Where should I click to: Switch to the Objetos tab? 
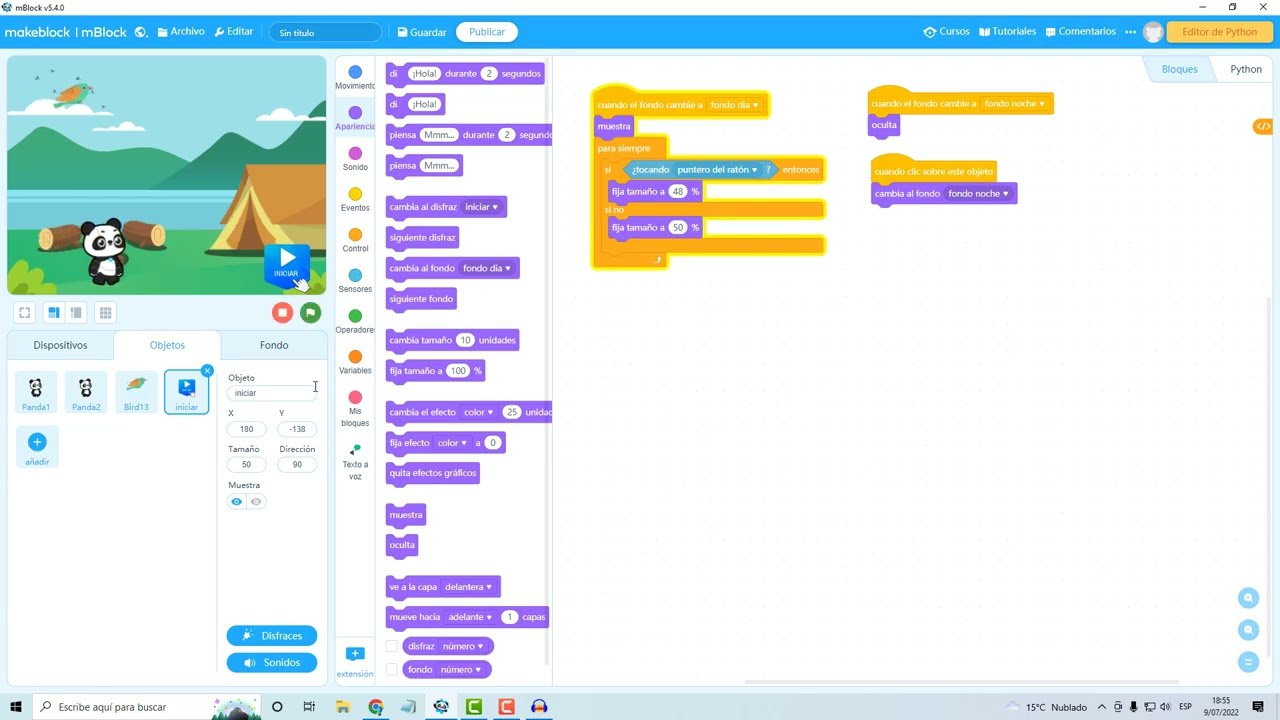point(167,345)
